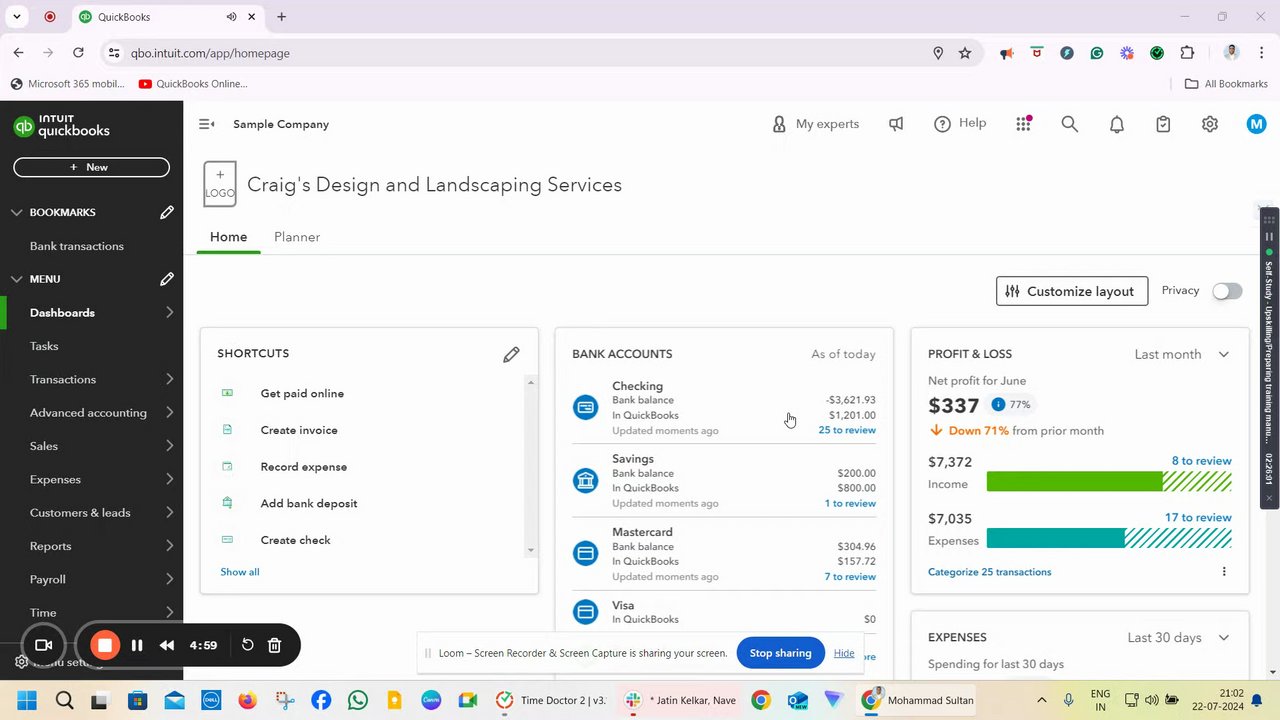Click Stop sharing button

coord(780,653)
